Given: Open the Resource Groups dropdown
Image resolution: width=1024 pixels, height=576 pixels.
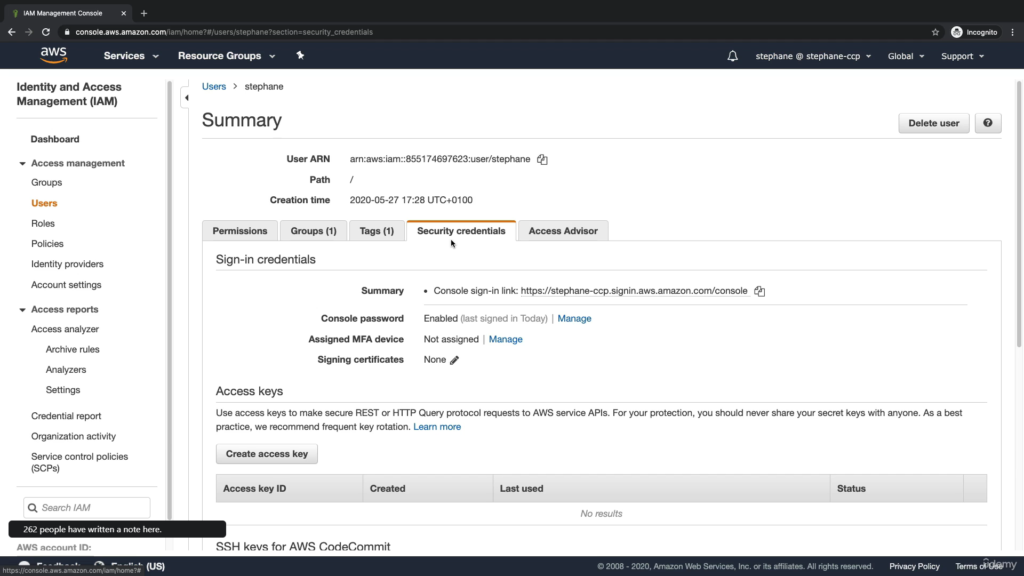Looking at the screenshot, I should tap(225, 56).
